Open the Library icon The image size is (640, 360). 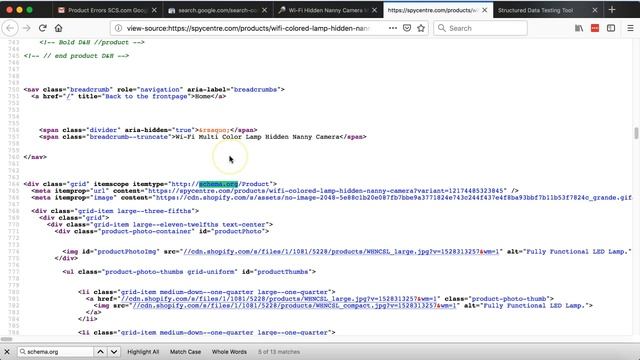(579, 28)
